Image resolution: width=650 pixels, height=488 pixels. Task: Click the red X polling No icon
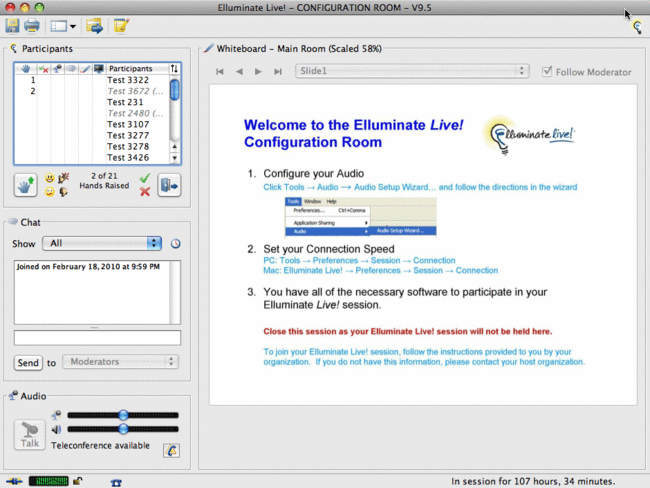pos(145,192)
